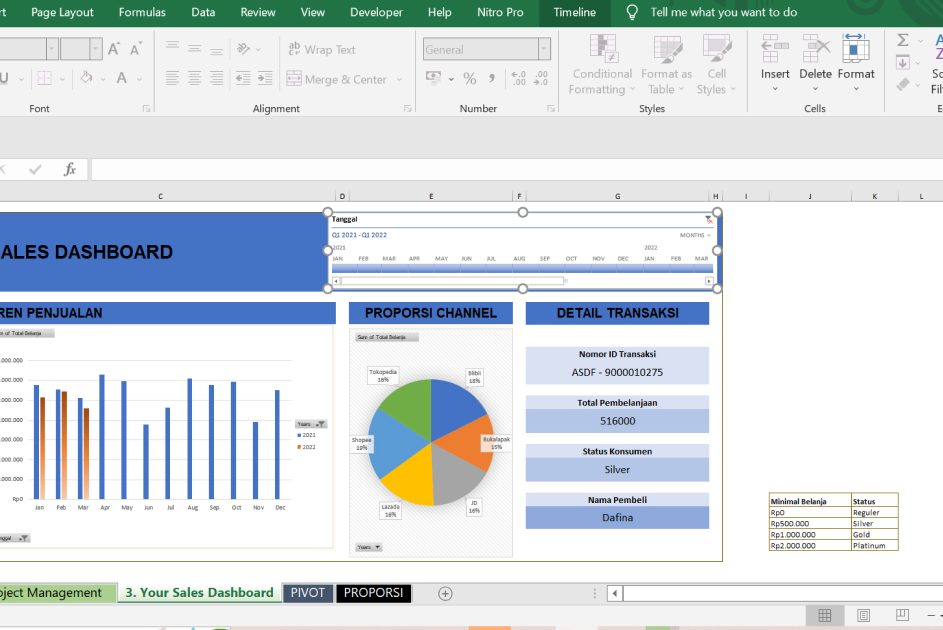Screen dimensions: 943x630
Task: Toggle Merge & Center on selection
Action: 337,79
